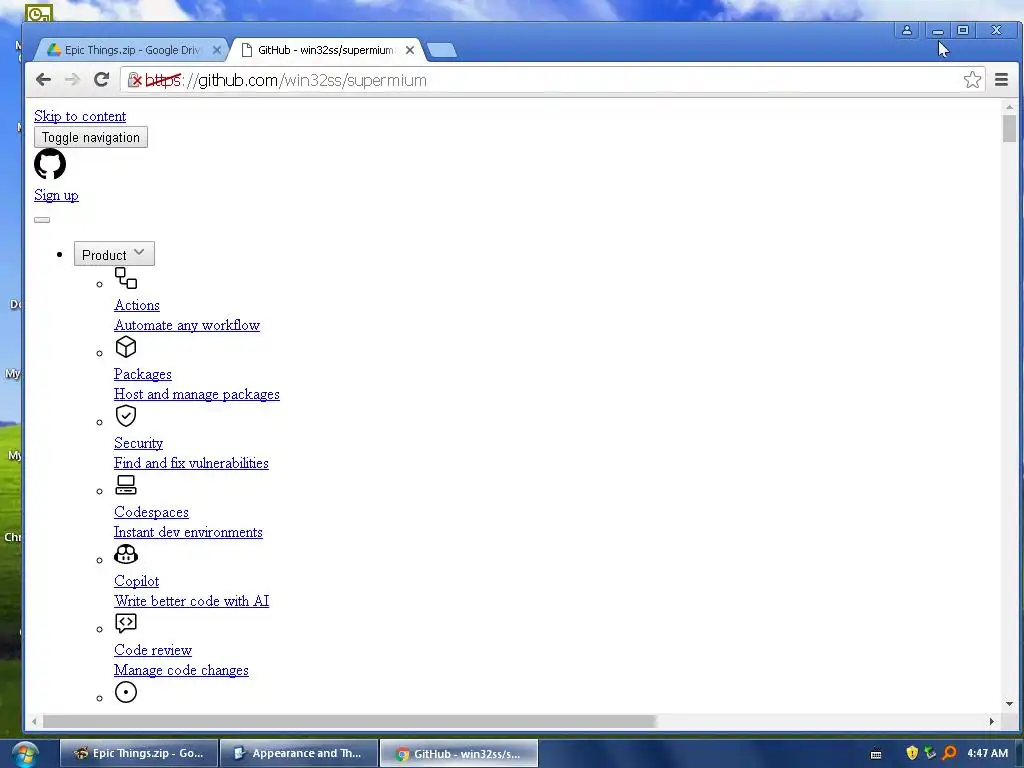
Task: Reload the GitHub page
Action: coord(101,80)
